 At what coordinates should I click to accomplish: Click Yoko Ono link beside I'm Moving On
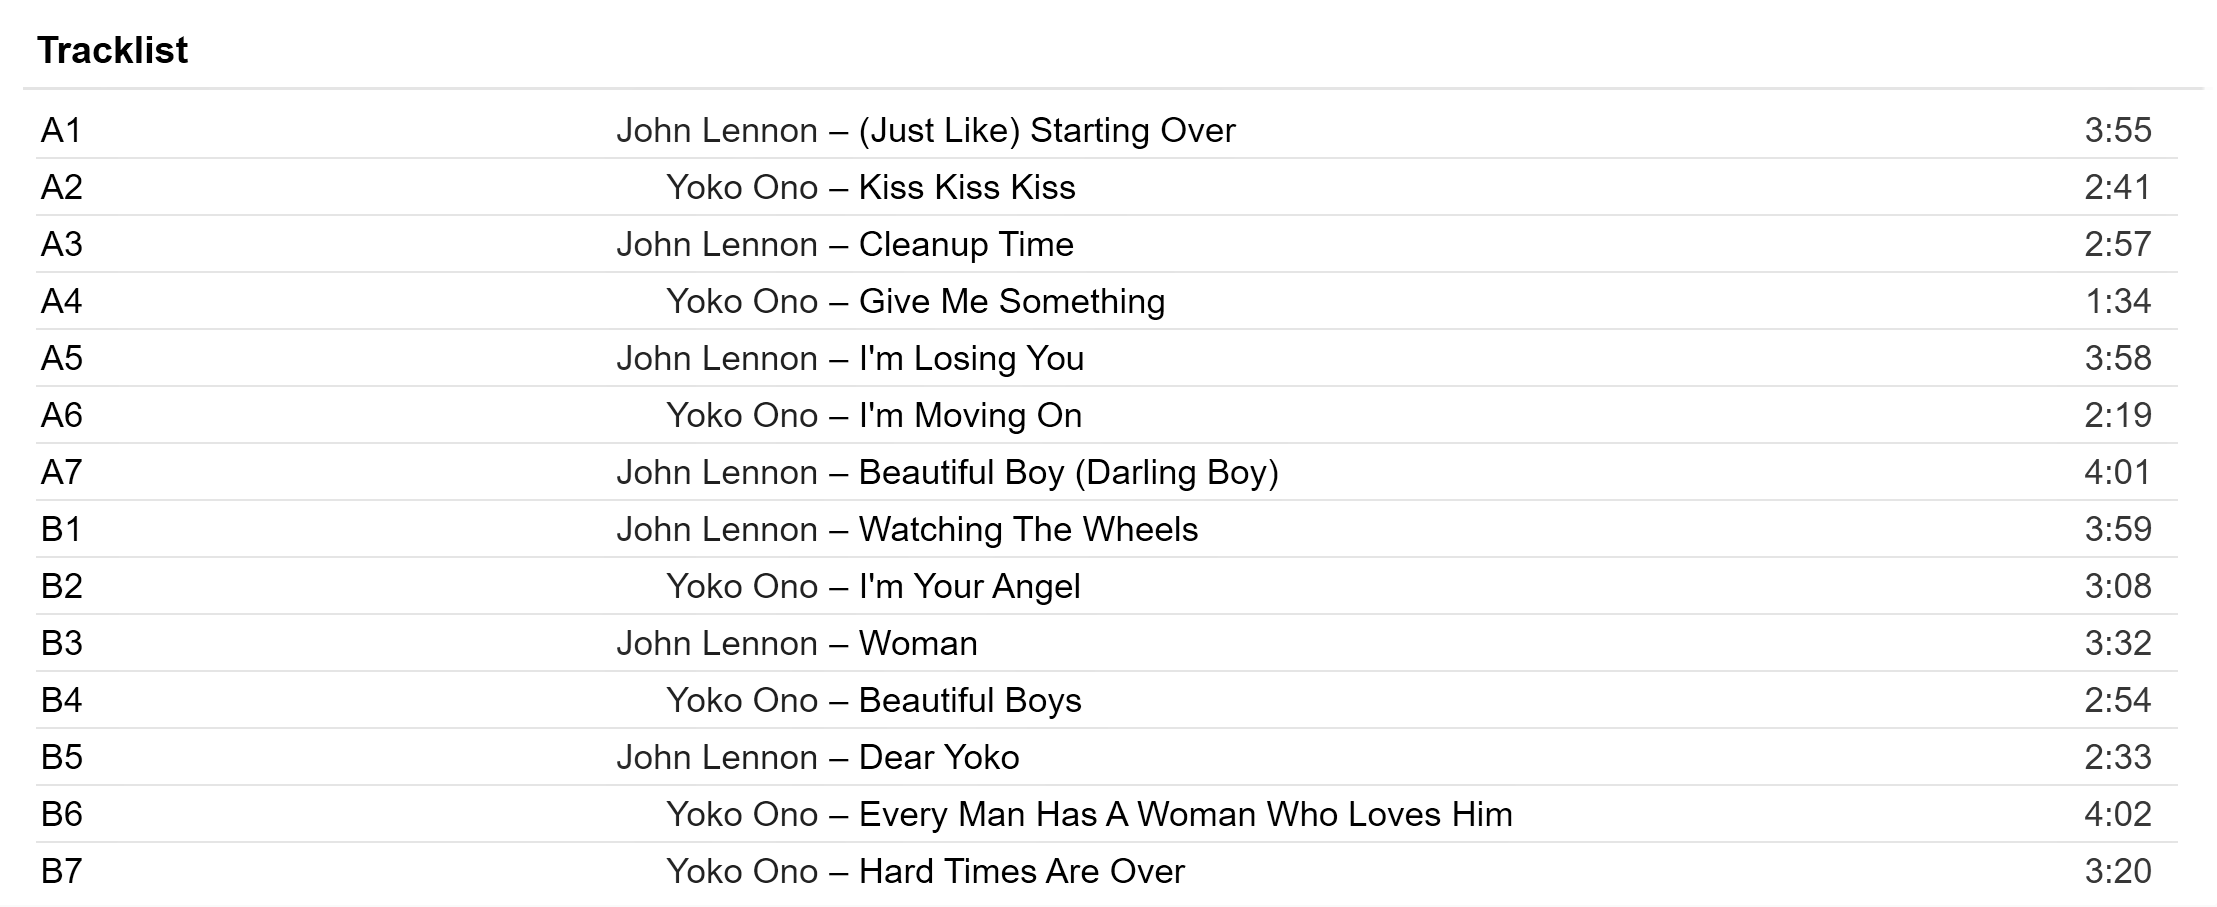(x=741, y=416)
